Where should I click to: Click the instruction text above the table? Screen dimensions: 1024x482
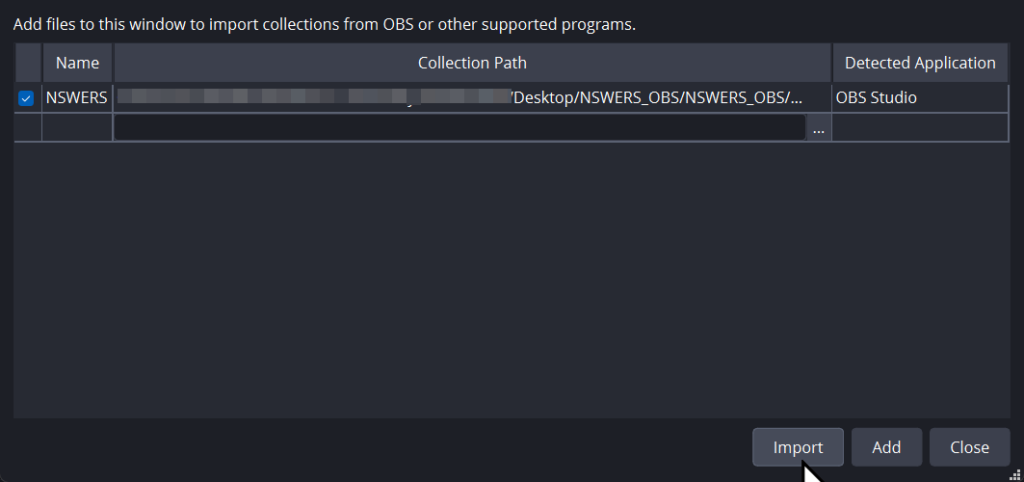324,24
